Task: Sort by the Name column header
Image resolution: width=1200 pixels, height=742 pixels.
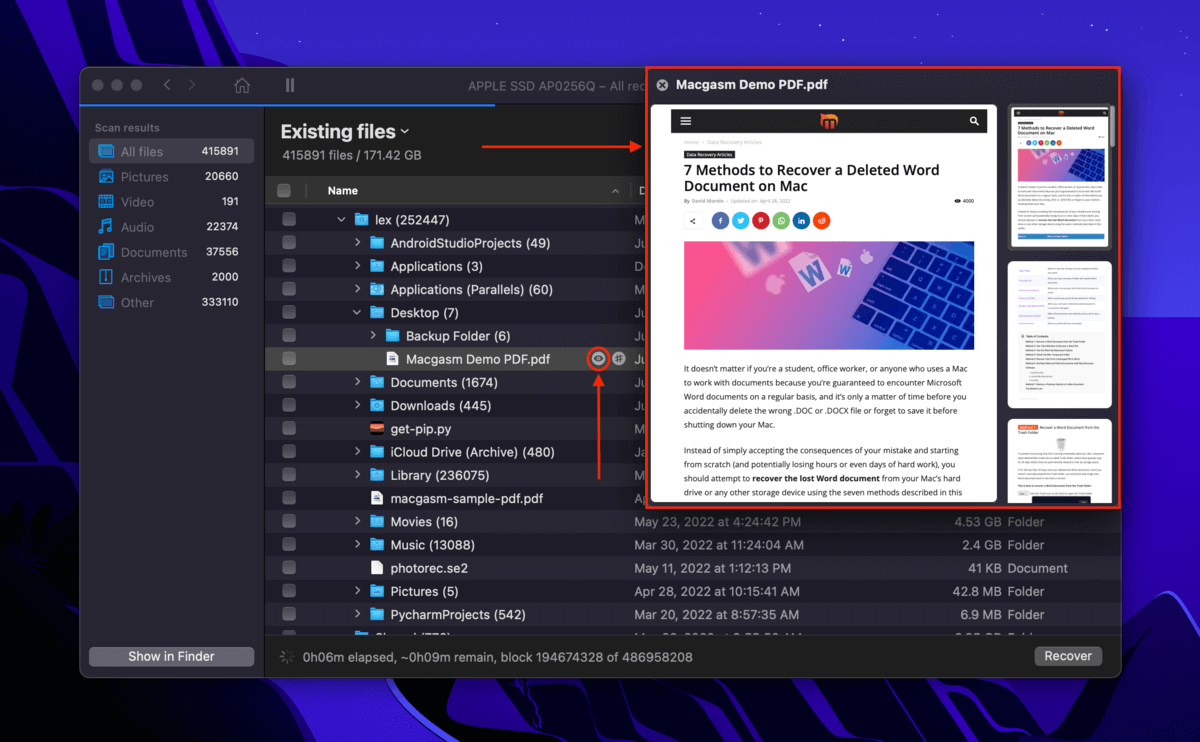Action: [343, 191]
